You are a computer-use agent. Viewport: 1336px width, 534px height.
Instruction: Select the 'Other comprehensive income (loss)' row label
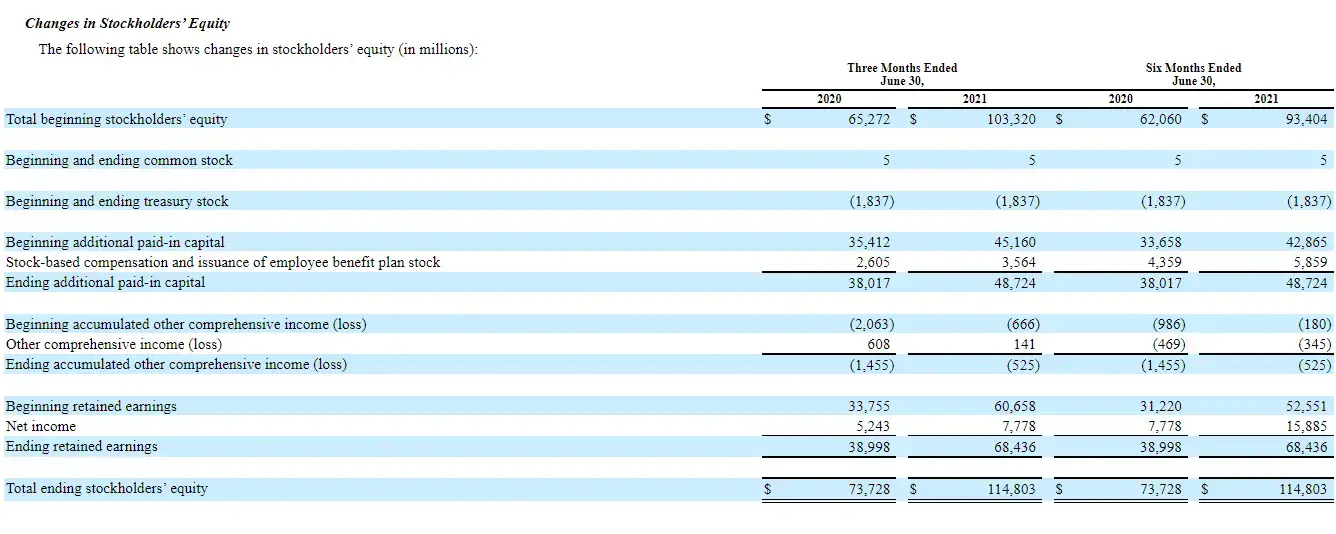[x=114, y=344]
